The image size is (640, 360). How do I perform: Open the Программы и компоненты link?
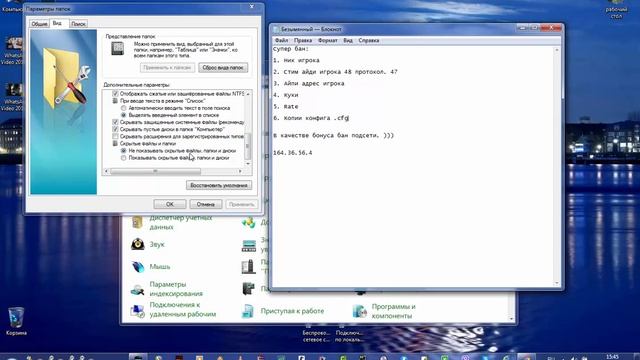point(393,311)
